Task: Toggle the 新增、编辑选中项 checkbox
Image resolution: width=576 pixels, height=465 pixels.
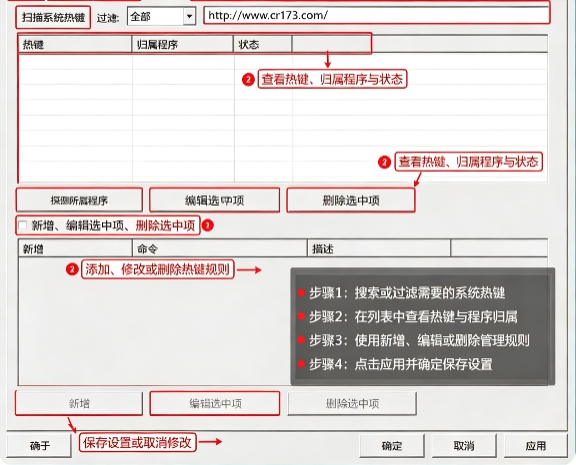Action: [23, 225]
